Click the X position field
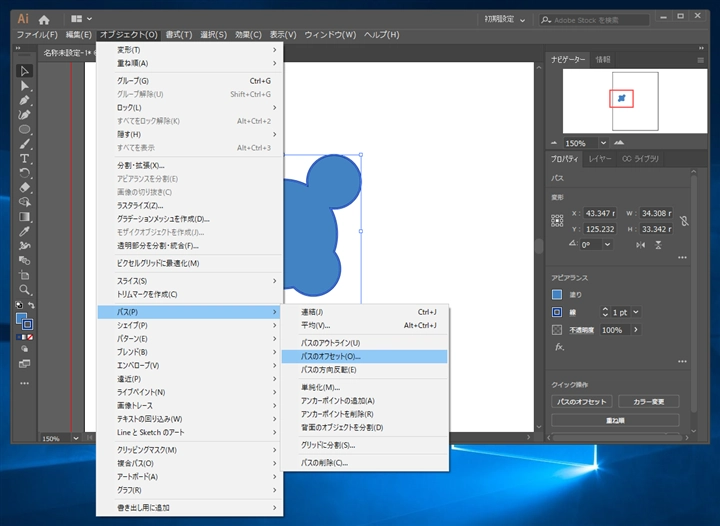 [x=600, y=213]
